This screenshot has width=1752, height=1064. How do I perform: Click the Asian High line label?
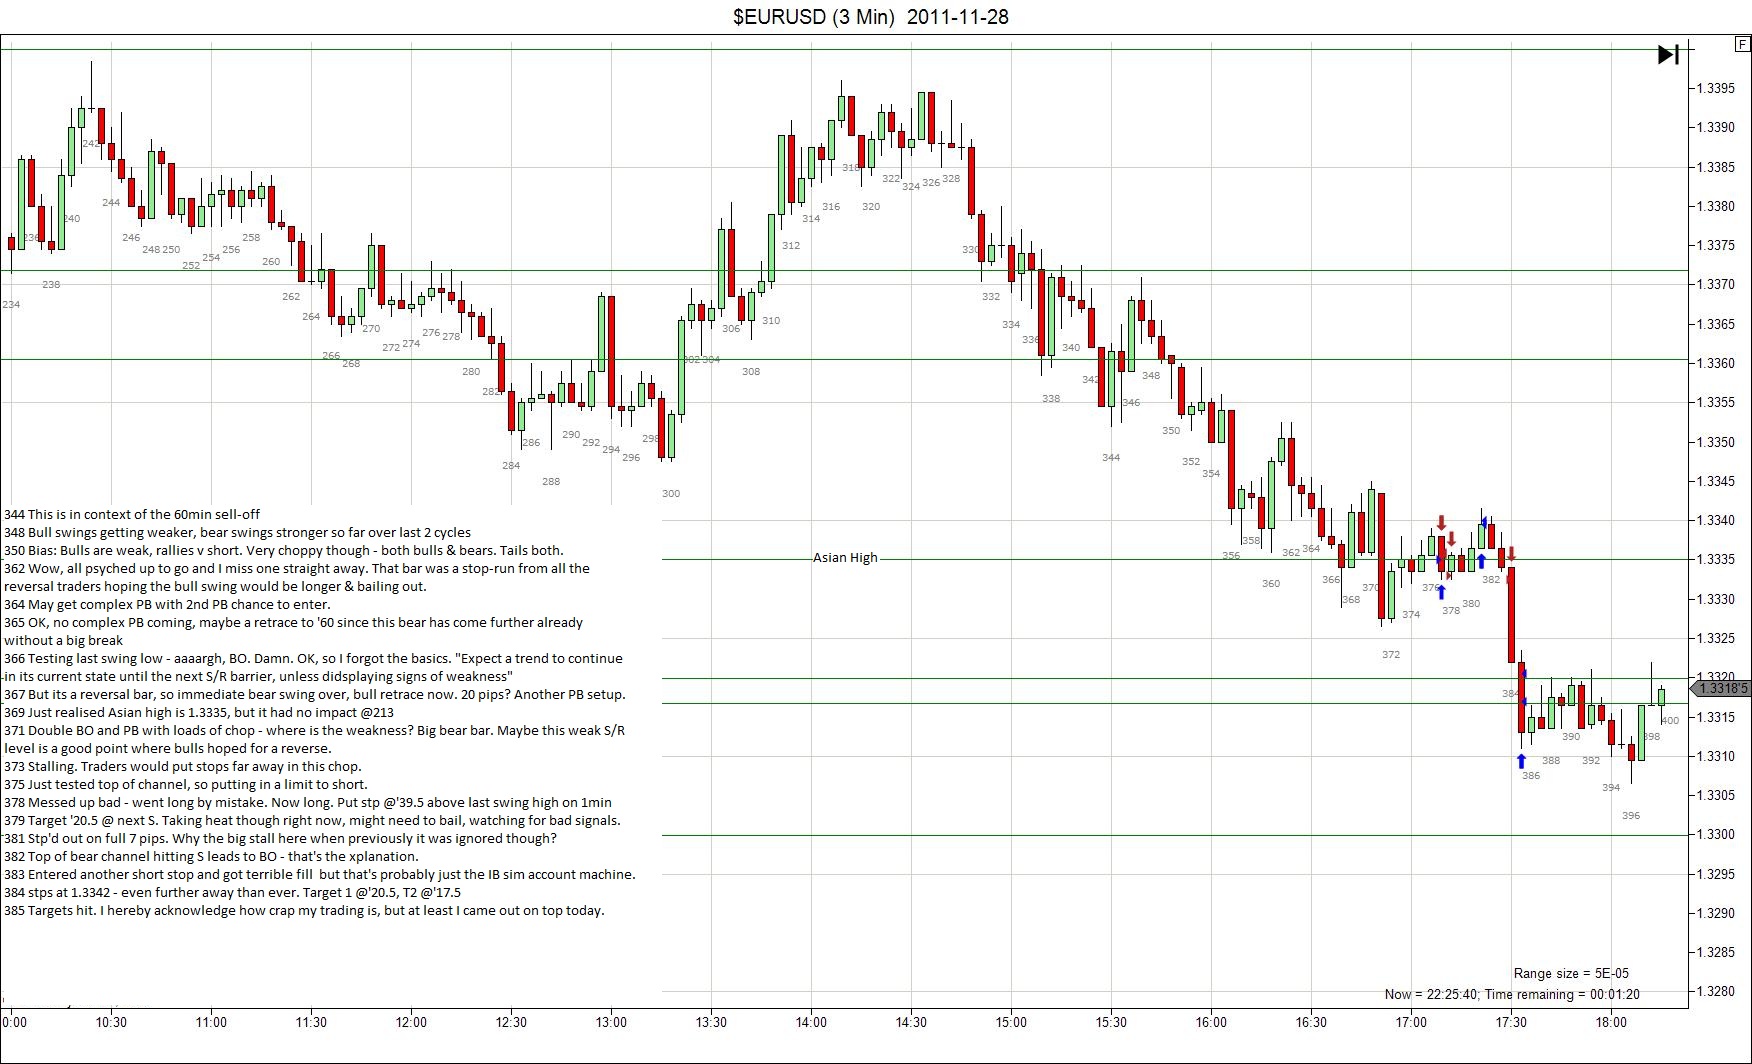[x=845, y=558]
